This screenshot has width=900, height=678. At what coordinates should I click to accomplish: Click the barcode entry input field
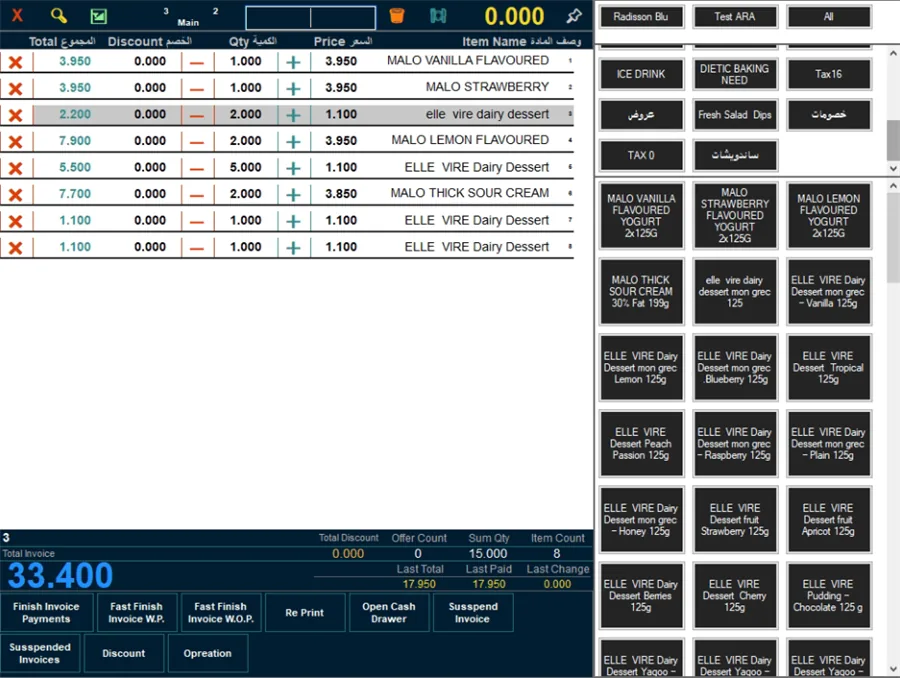pyautogui.click(x=311, y=18)
